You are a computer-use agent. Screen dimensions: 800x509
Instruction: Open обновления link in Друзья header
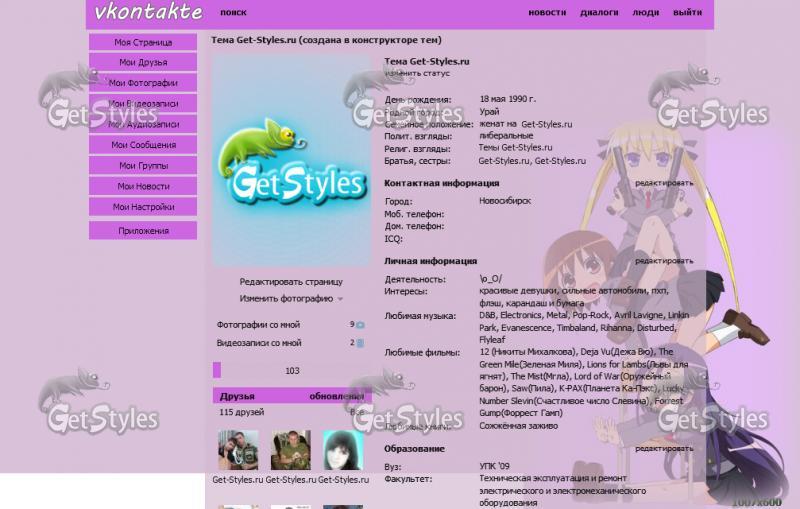coord(336,396)
